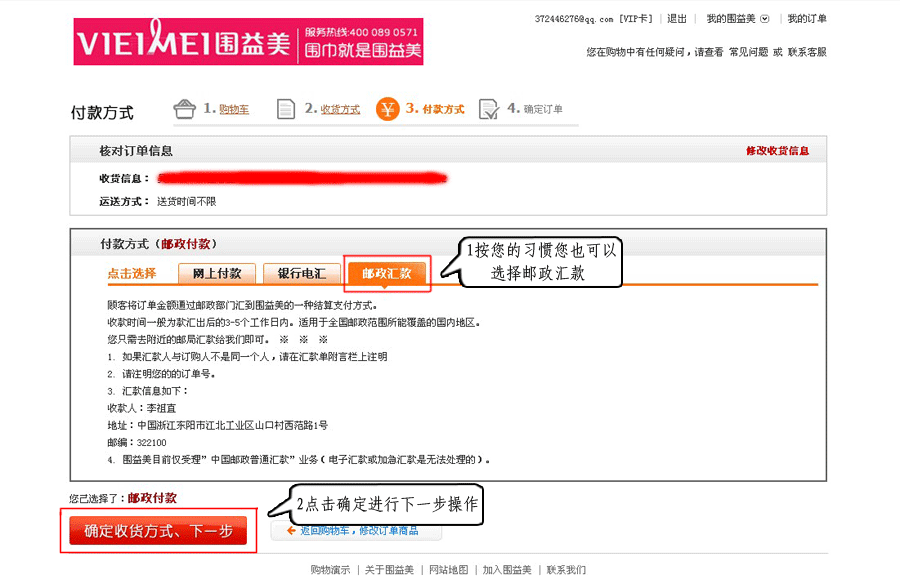Screen dimensions: 900x584
Task: Click the 点击选择 label
Action: pyautogui.click(x=132, y=273)
